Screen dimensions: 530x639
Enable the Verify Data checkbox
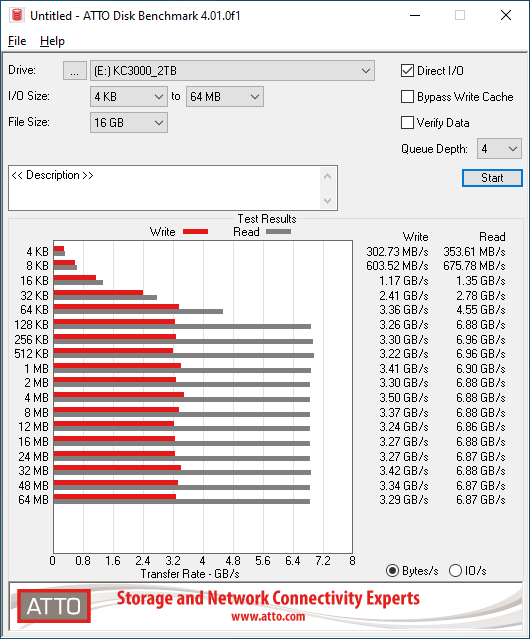pyautogui.click(x=407, y=123)
